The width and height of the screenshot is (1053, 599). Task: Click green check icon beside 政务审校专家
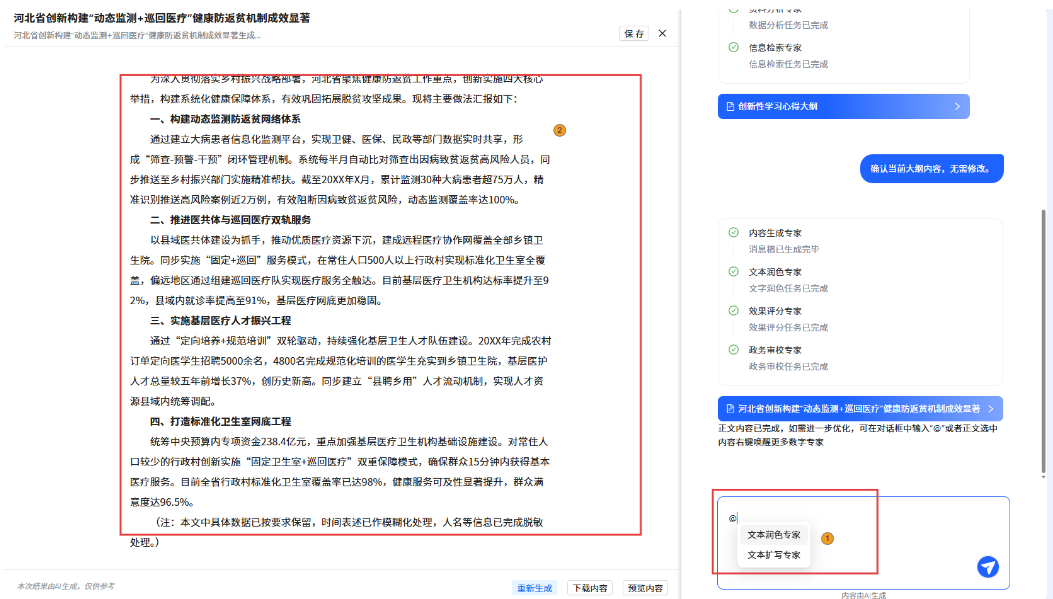tap(733, 349)
